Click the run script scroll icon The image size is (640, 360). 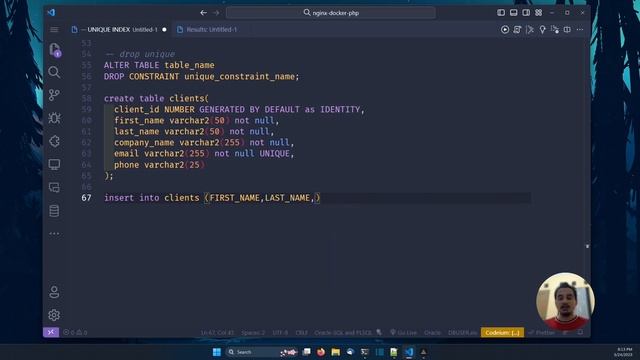click(517, 29)
